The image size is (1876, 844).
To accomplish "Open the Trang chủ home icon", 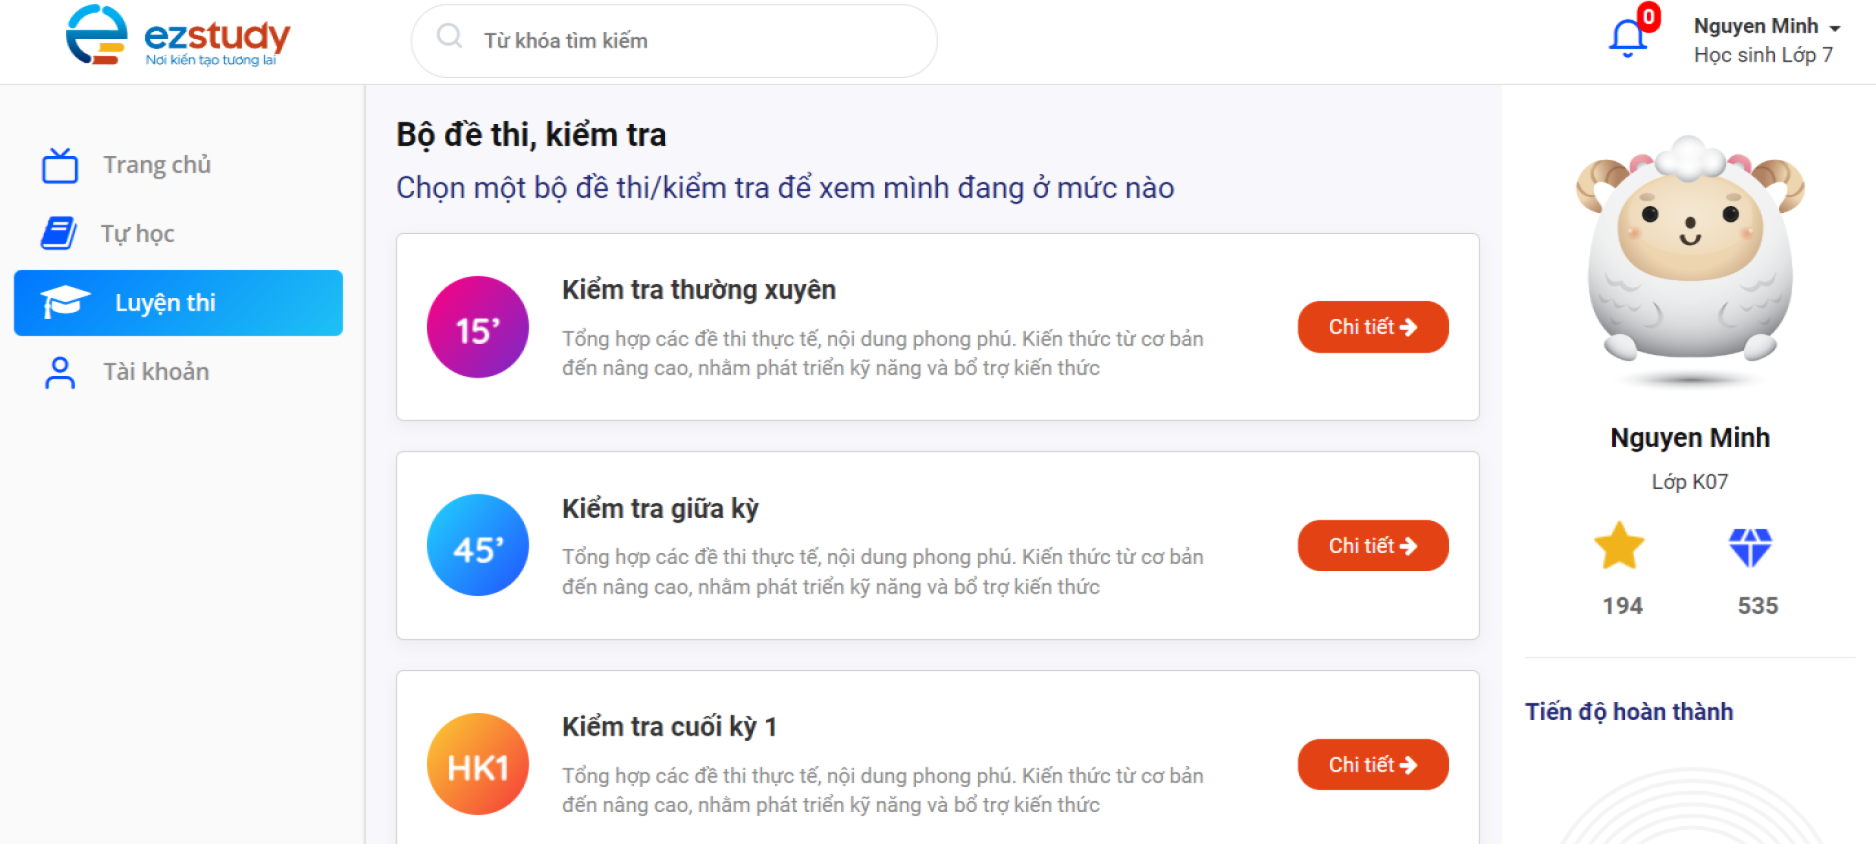I will [60, 164].
